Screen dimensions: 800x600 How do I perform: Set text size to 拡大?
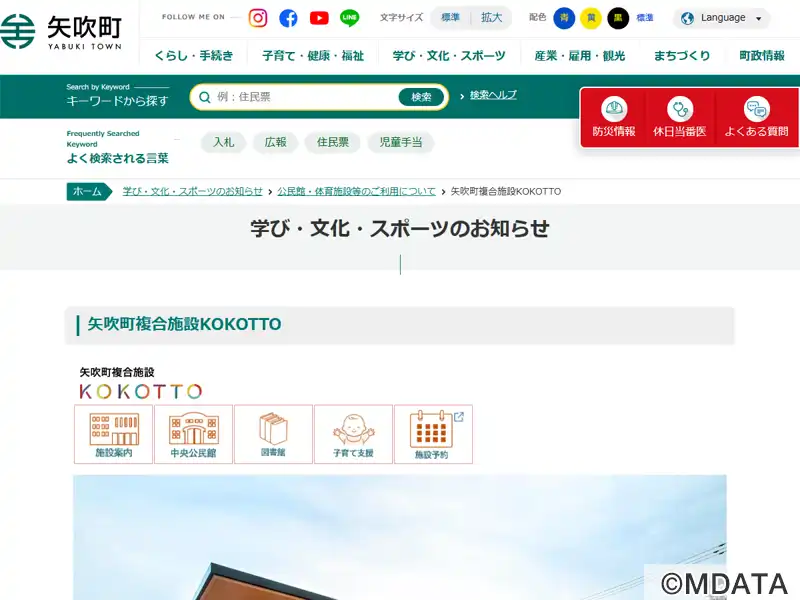(491, 18)
